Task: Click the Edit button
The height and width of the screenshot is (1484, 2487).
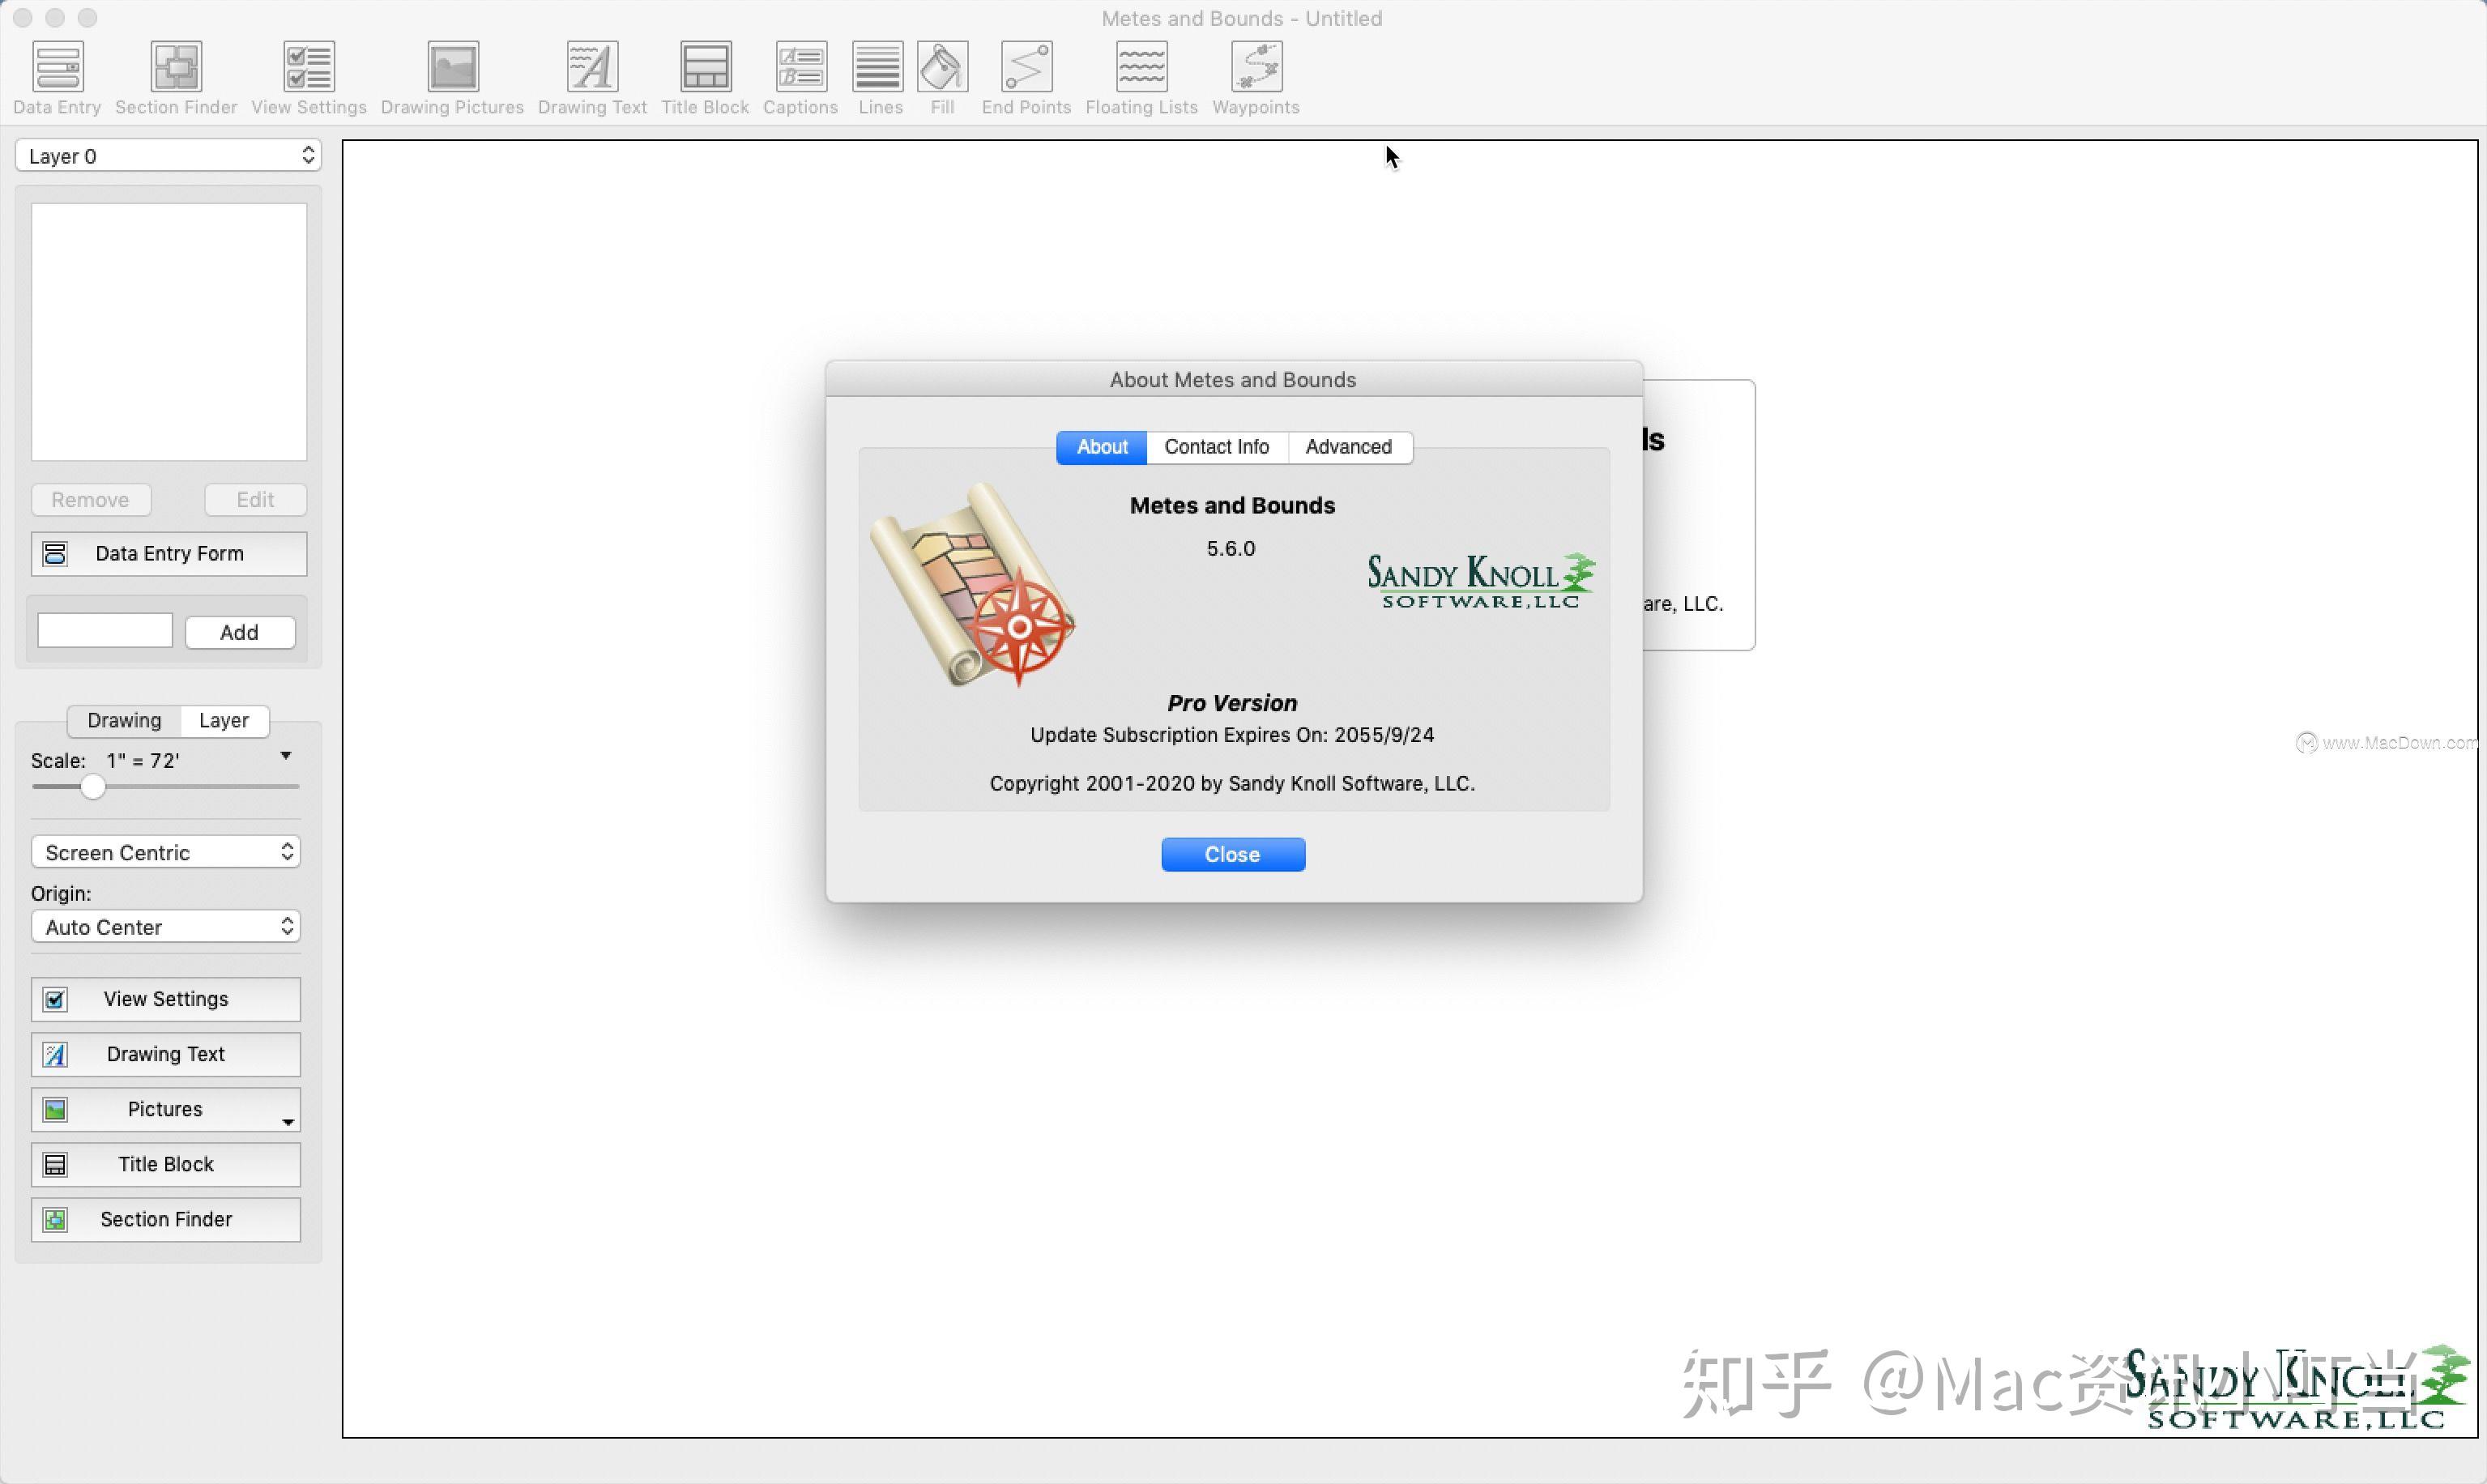Action: click(255, 500)
